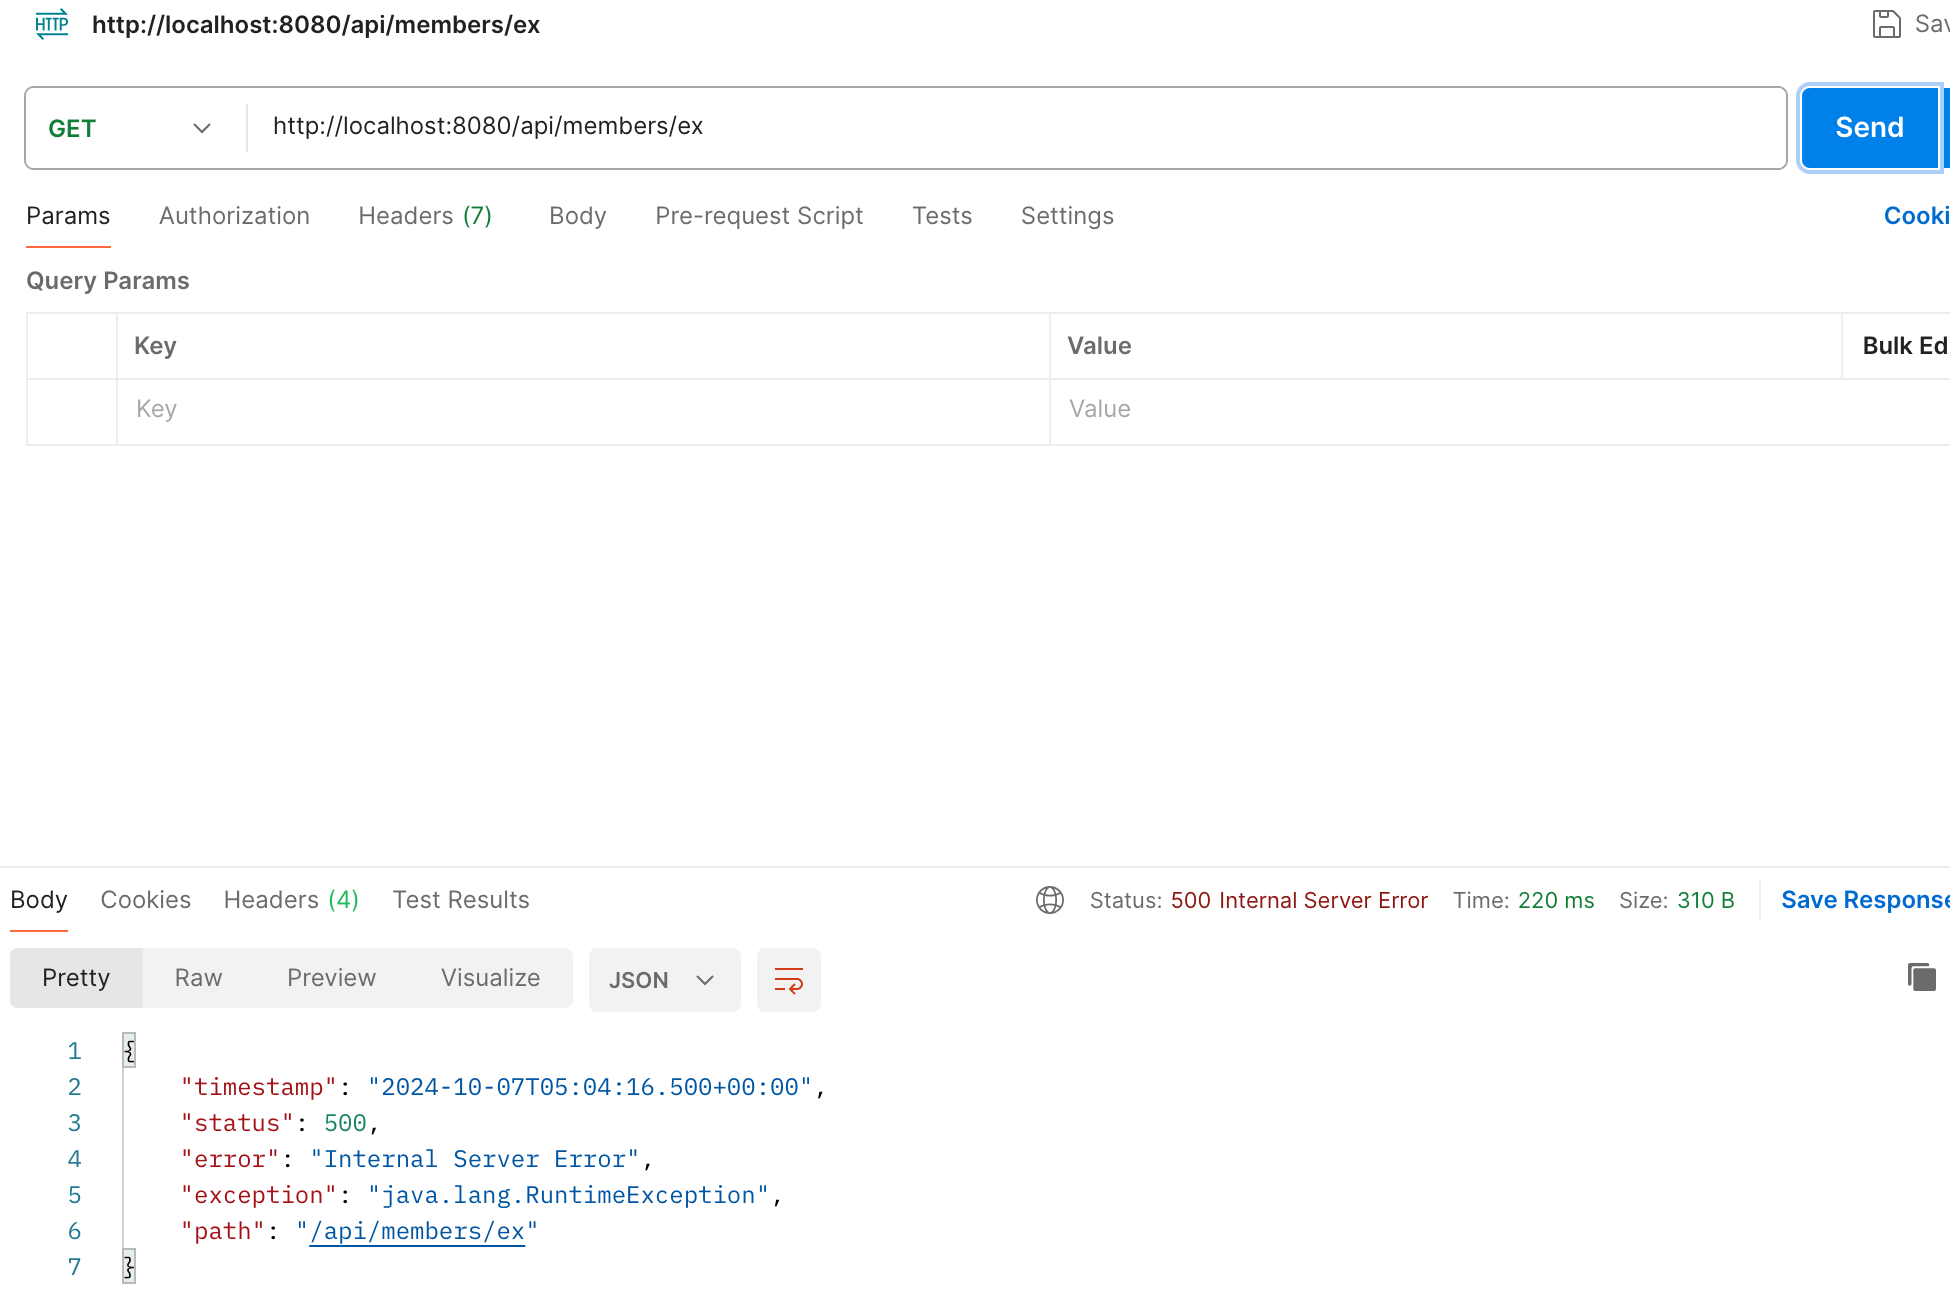Collapse JSON at opening brace on line 1

129,1050
